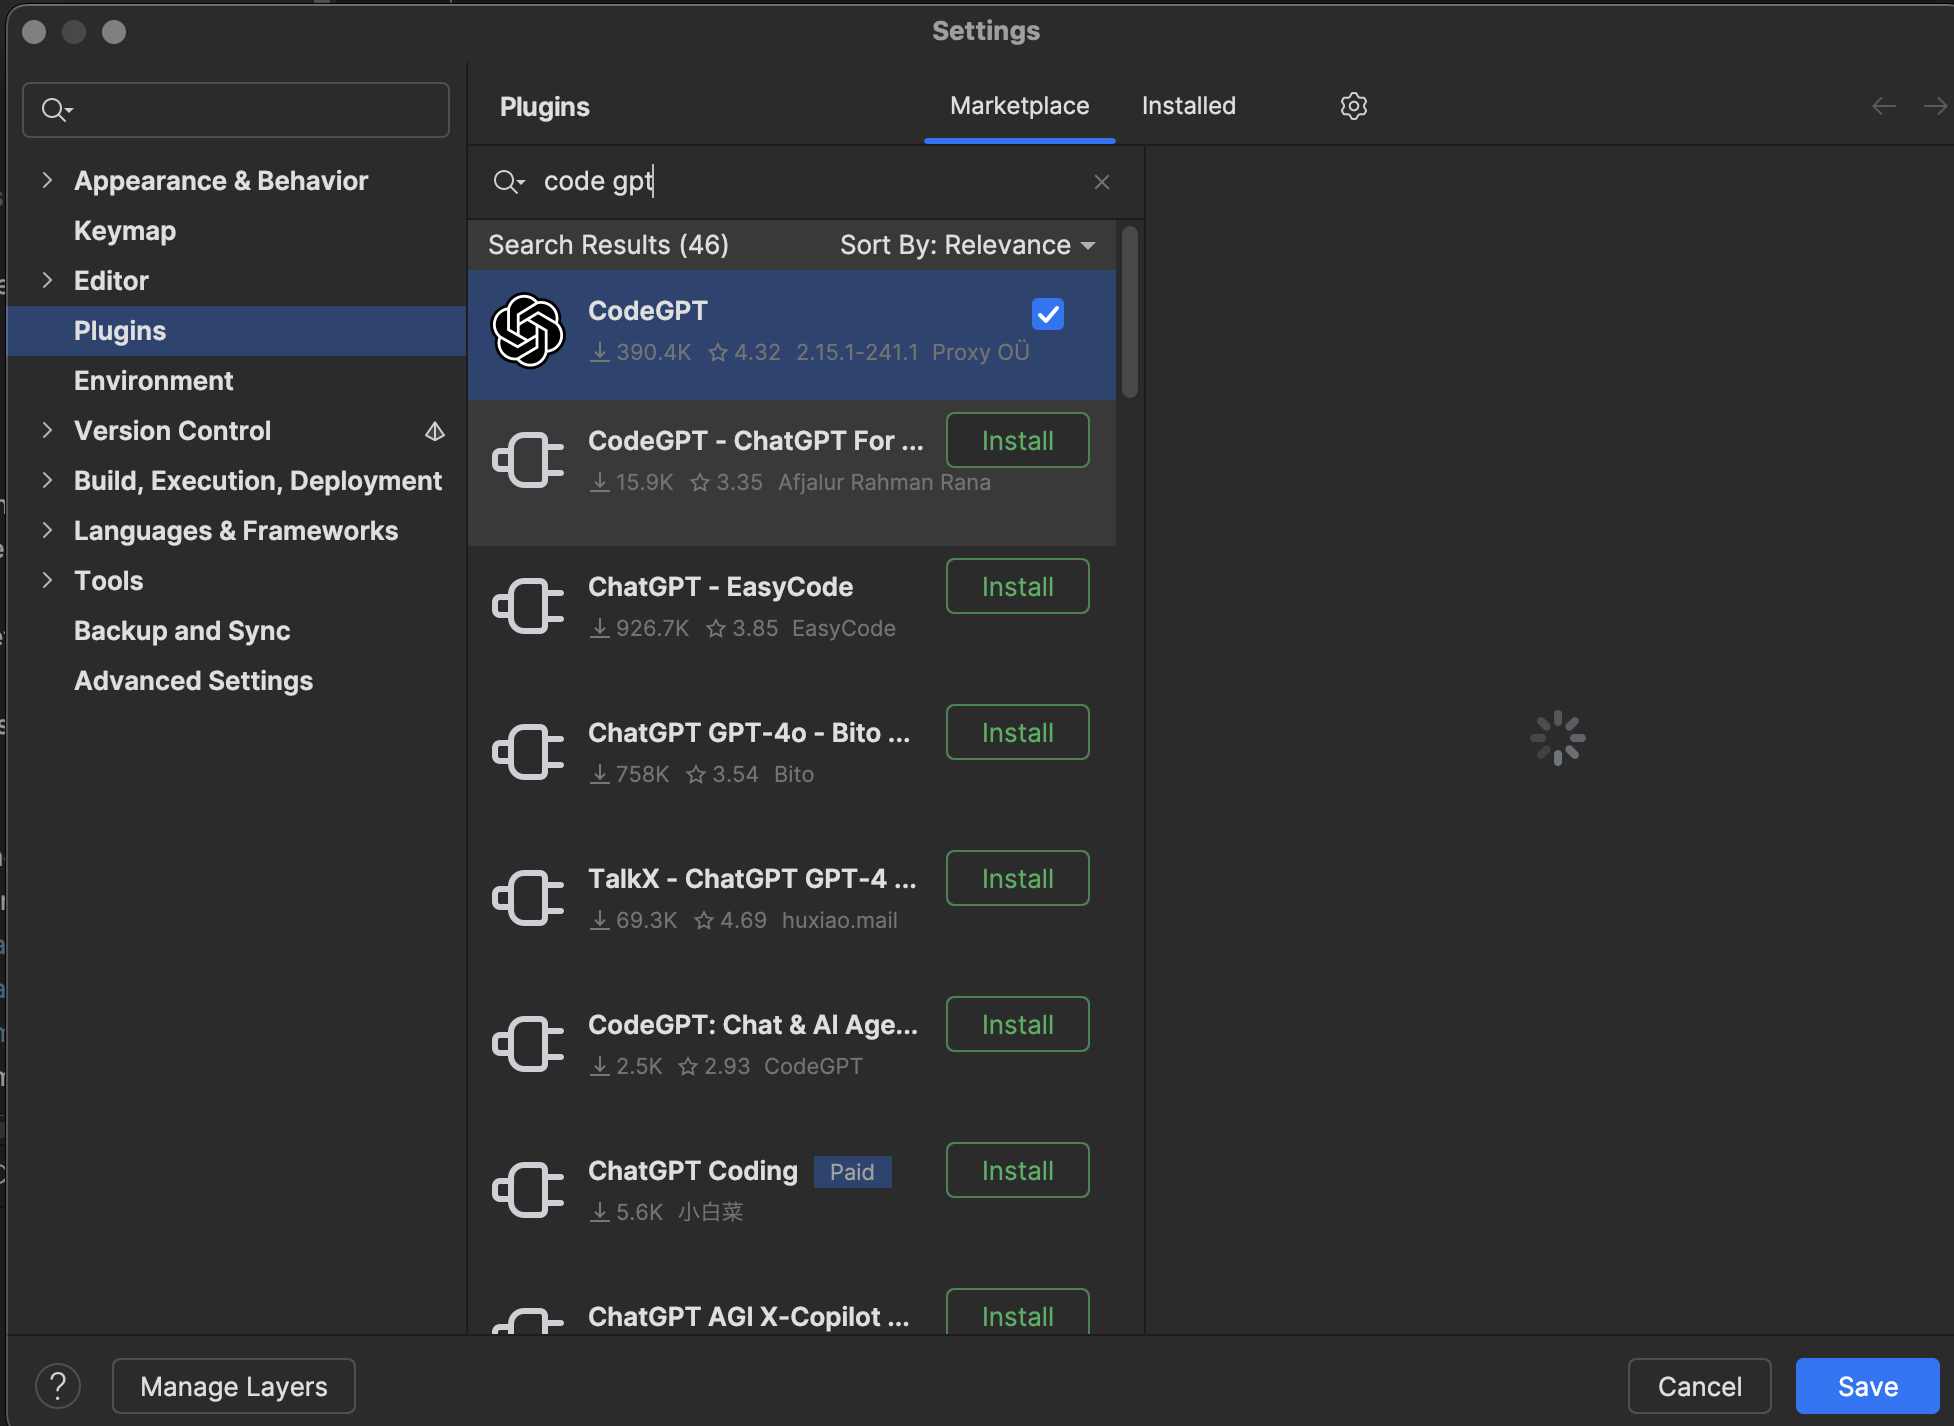1954x1426 pixels.
Task: Click plugin icon of TalkX - ChatGPT GPT-4
Action: [x=528, y=898]
